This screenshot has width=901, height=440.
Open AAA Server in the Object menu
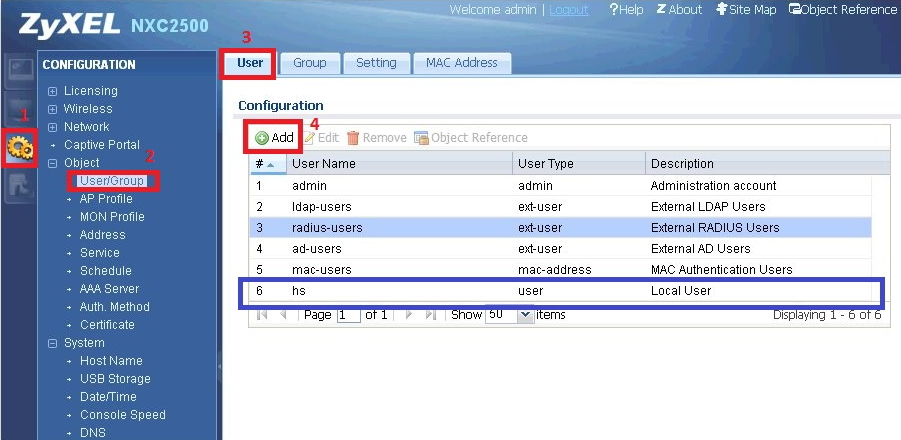(x=109, y=289)
